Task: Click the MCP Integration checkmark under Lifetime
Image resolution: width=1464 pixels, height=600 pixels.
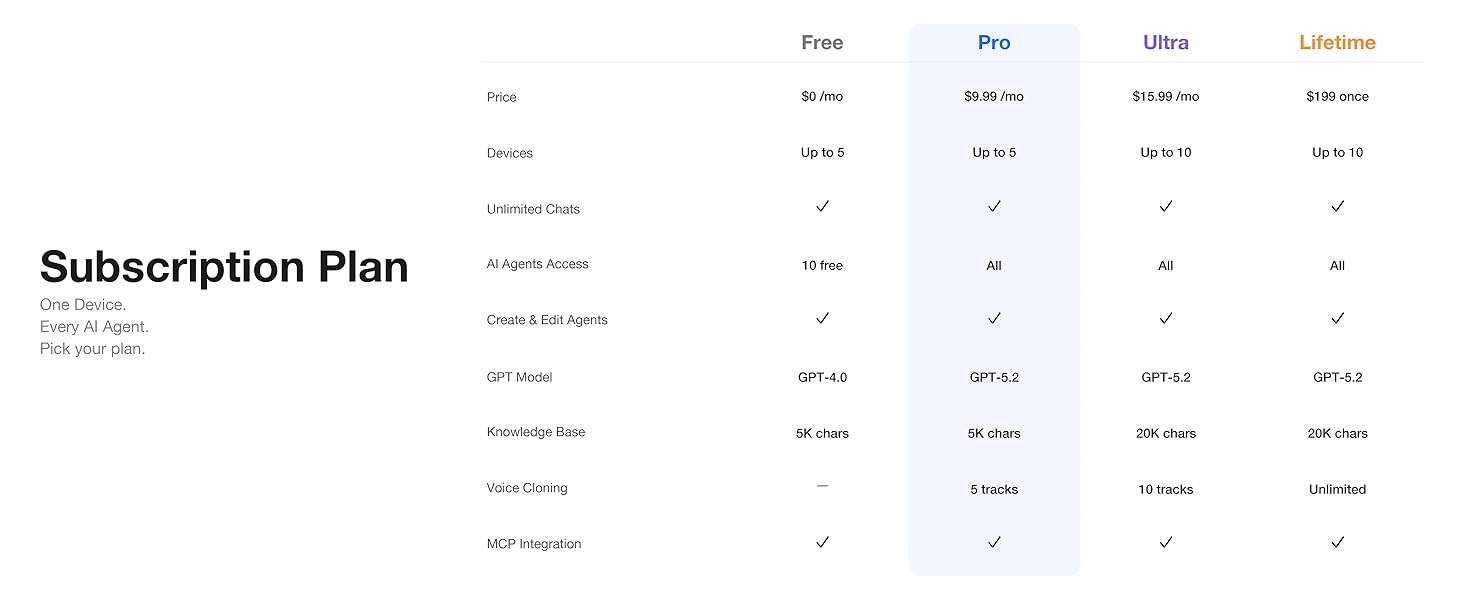Action: click(x=1337, y=543)
